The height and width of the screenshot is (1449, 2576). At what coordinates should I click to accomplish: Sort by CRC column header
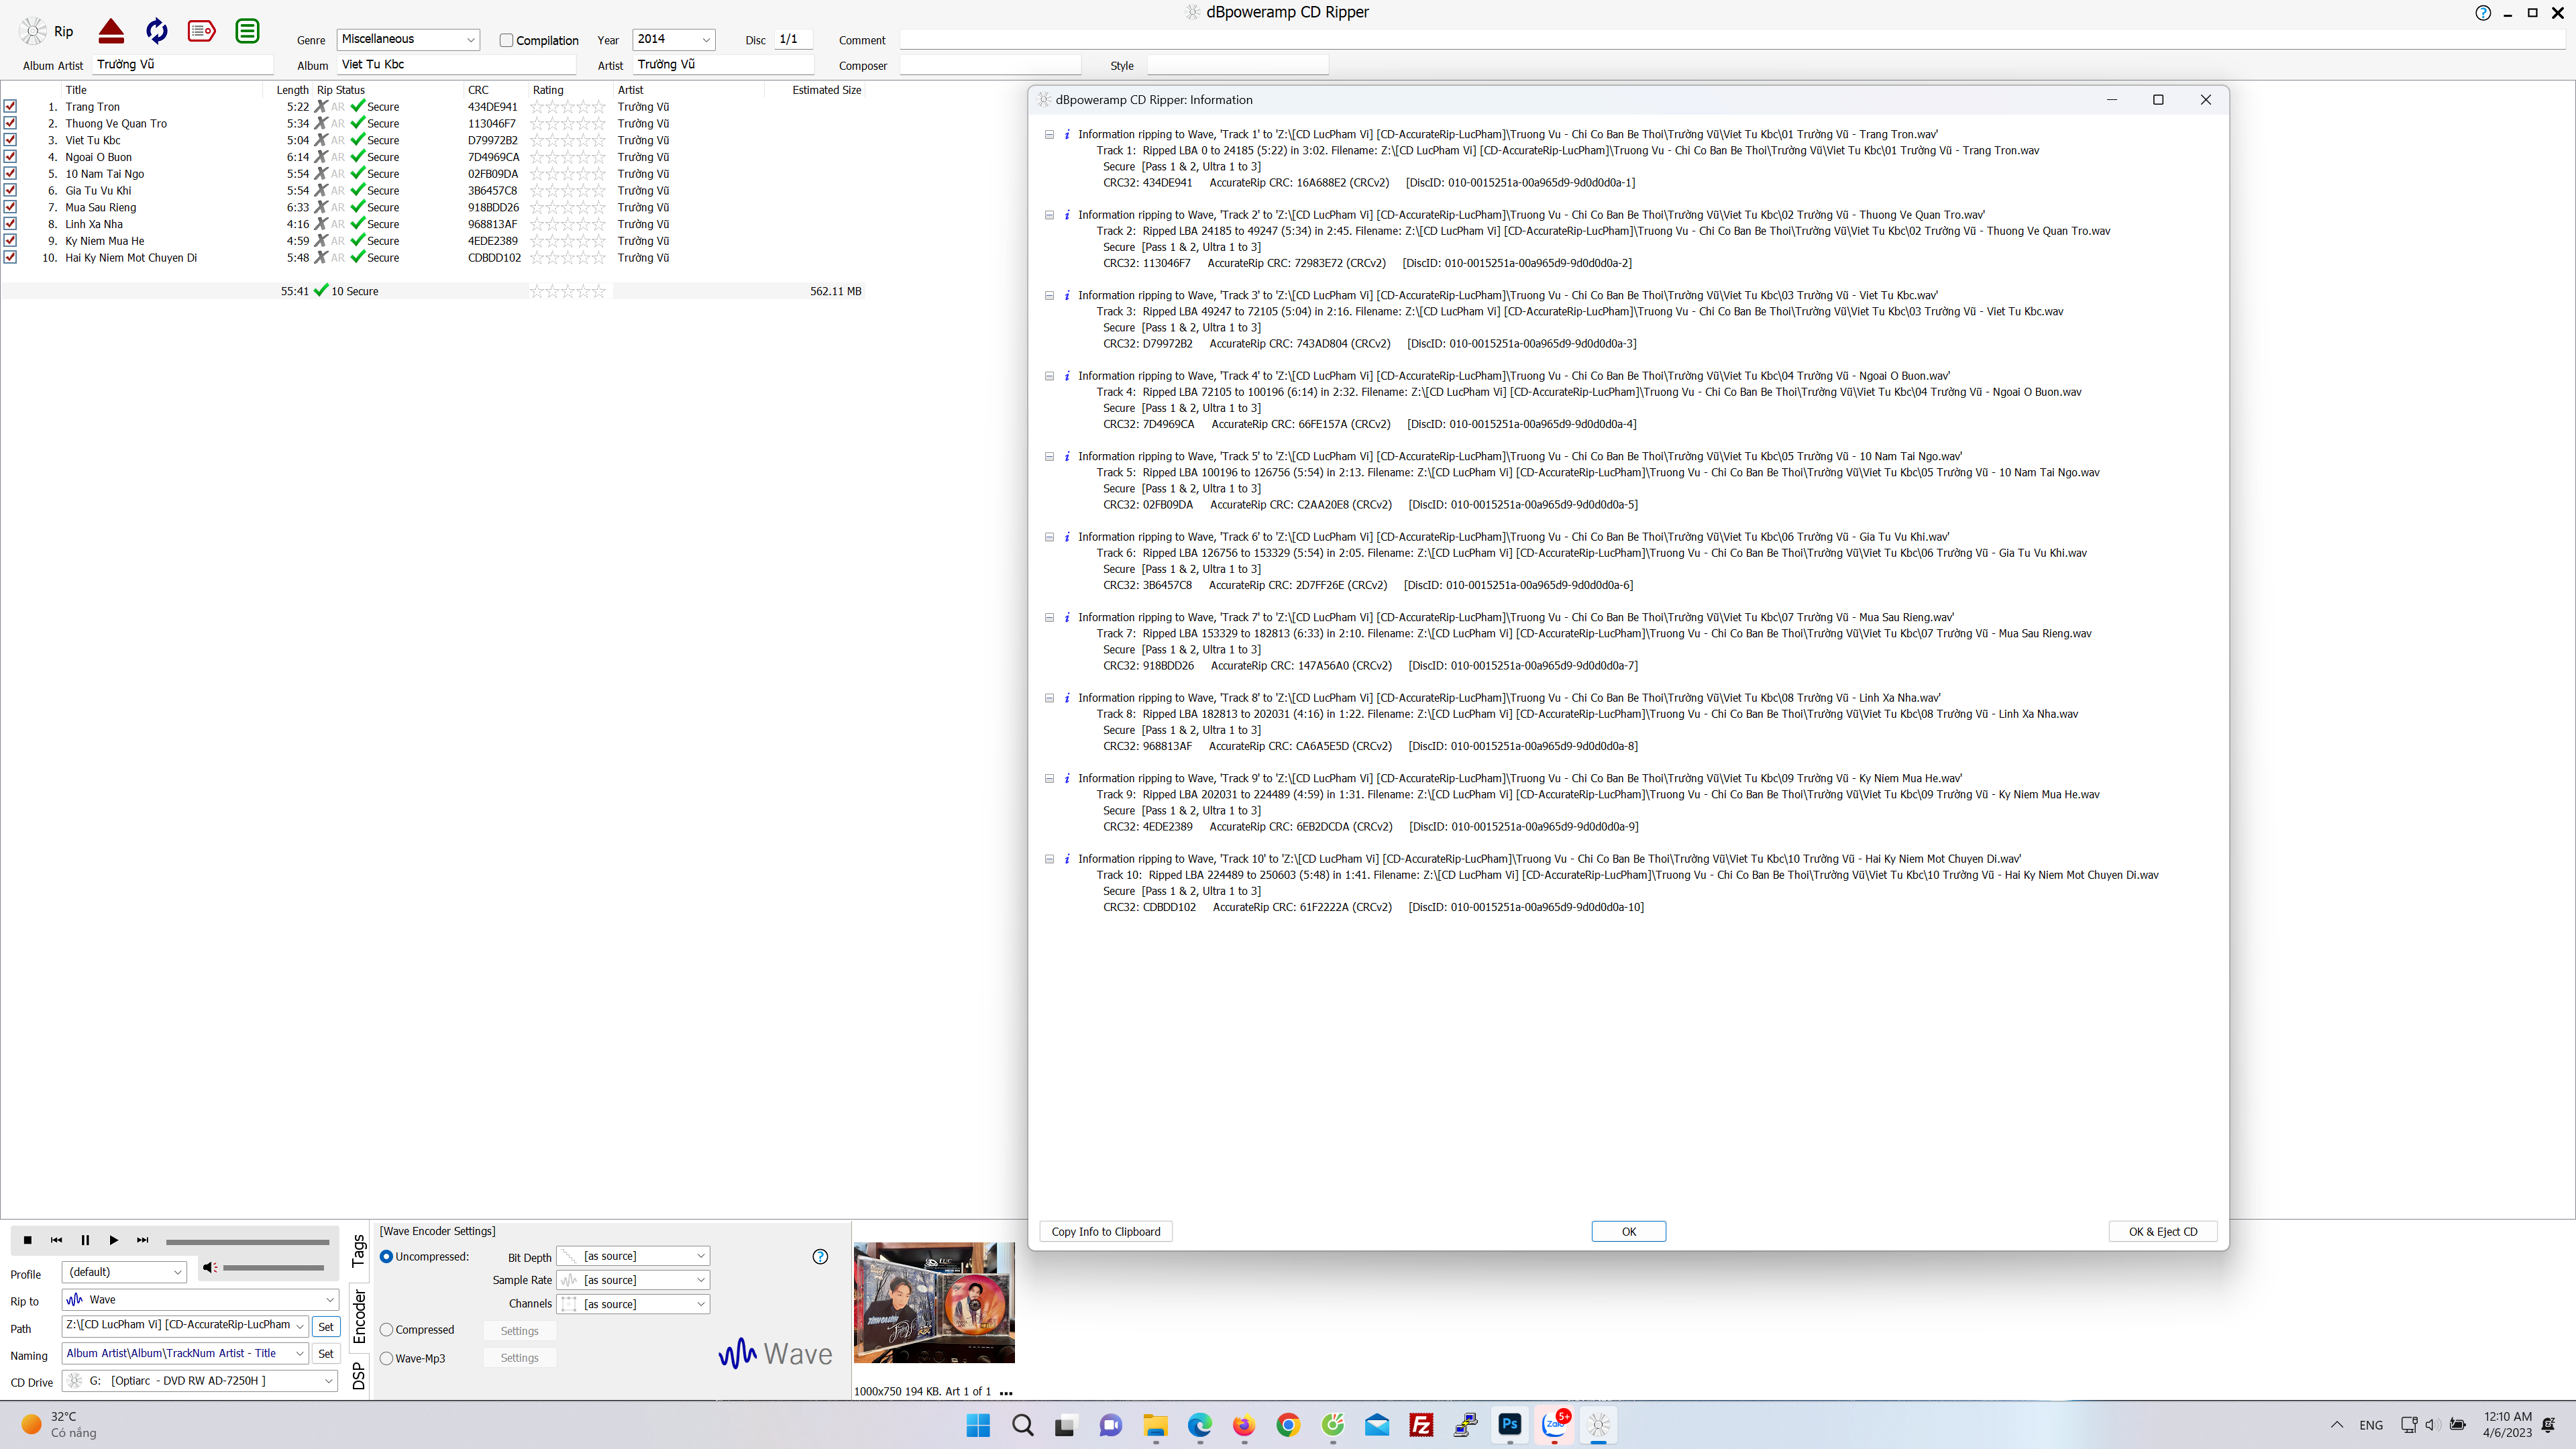coord(478,90)
